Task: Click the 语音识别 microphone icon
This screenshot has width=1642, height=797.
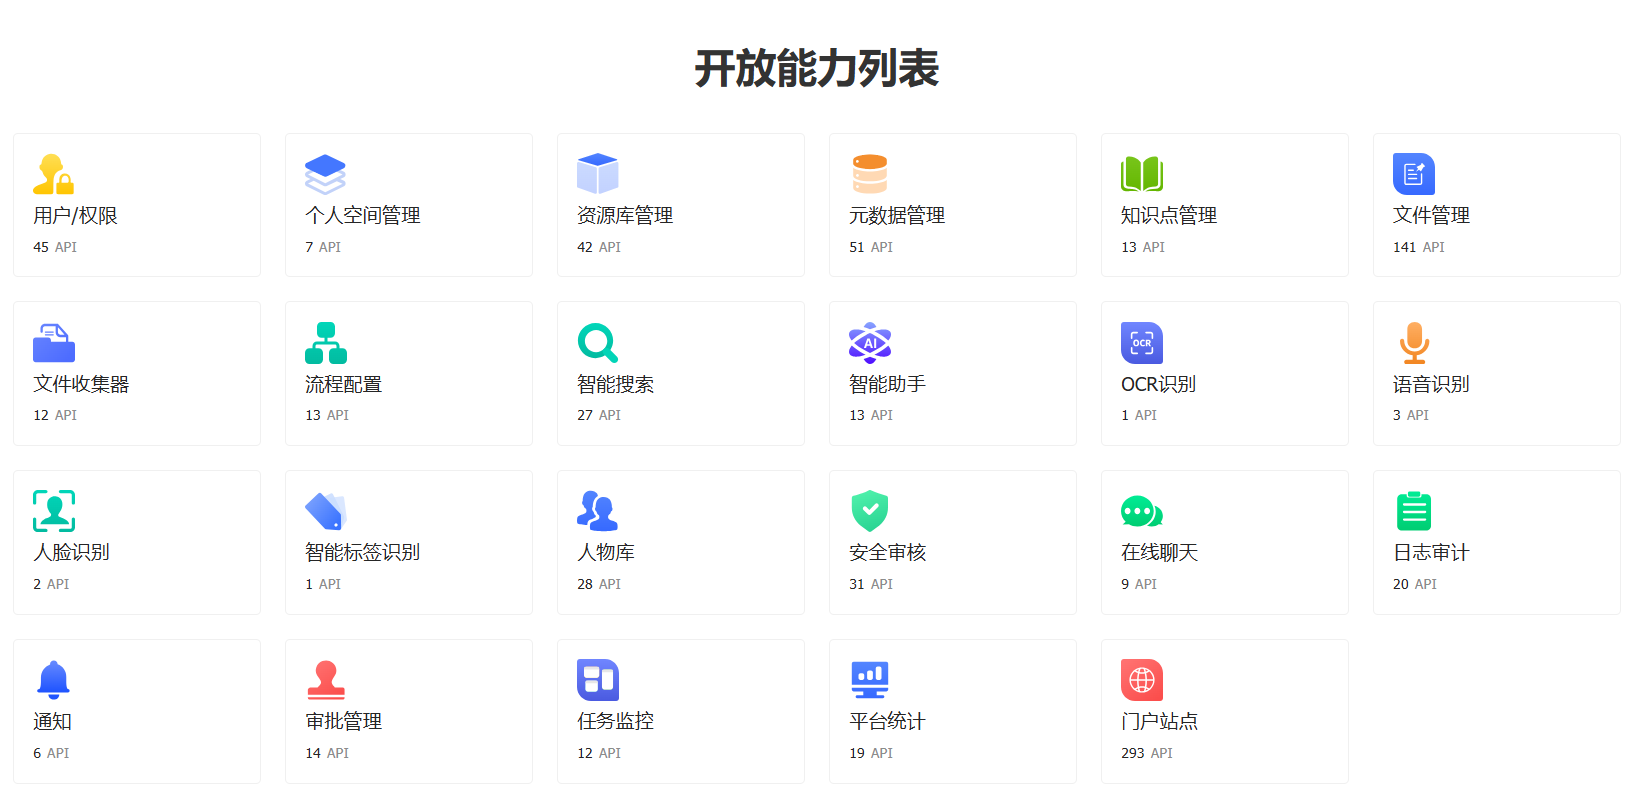Action: [1414, 343]
